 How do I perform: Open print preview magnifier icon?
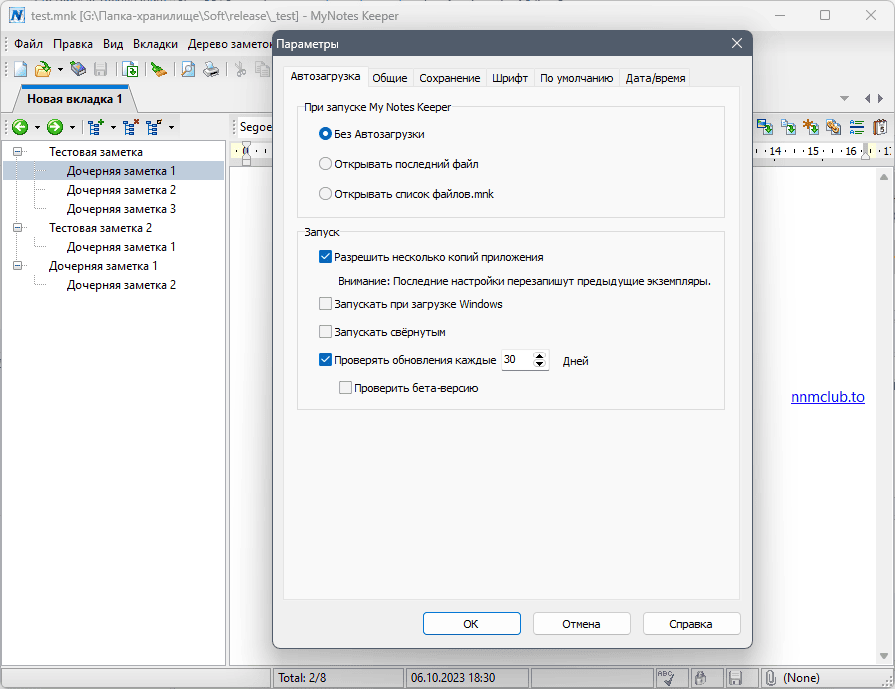188,70
